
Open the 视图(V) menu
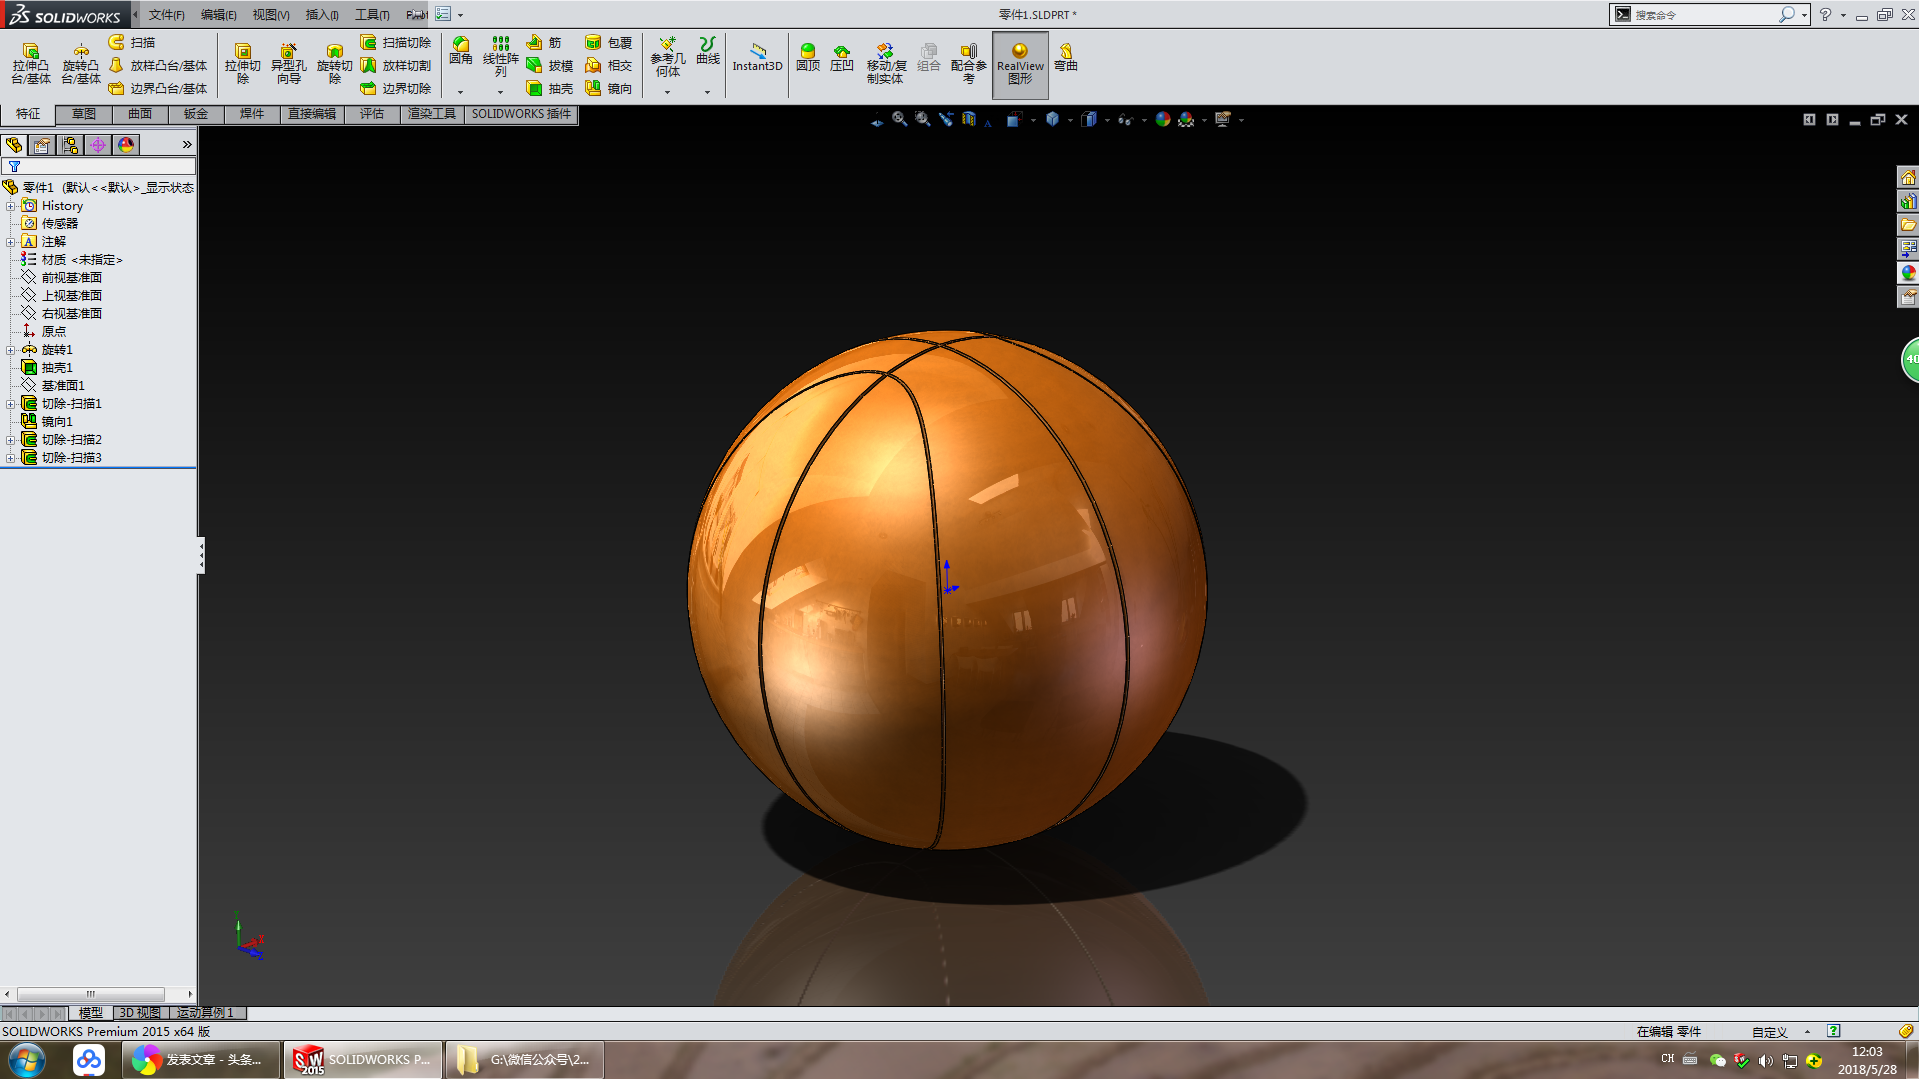tap(271, 15)
